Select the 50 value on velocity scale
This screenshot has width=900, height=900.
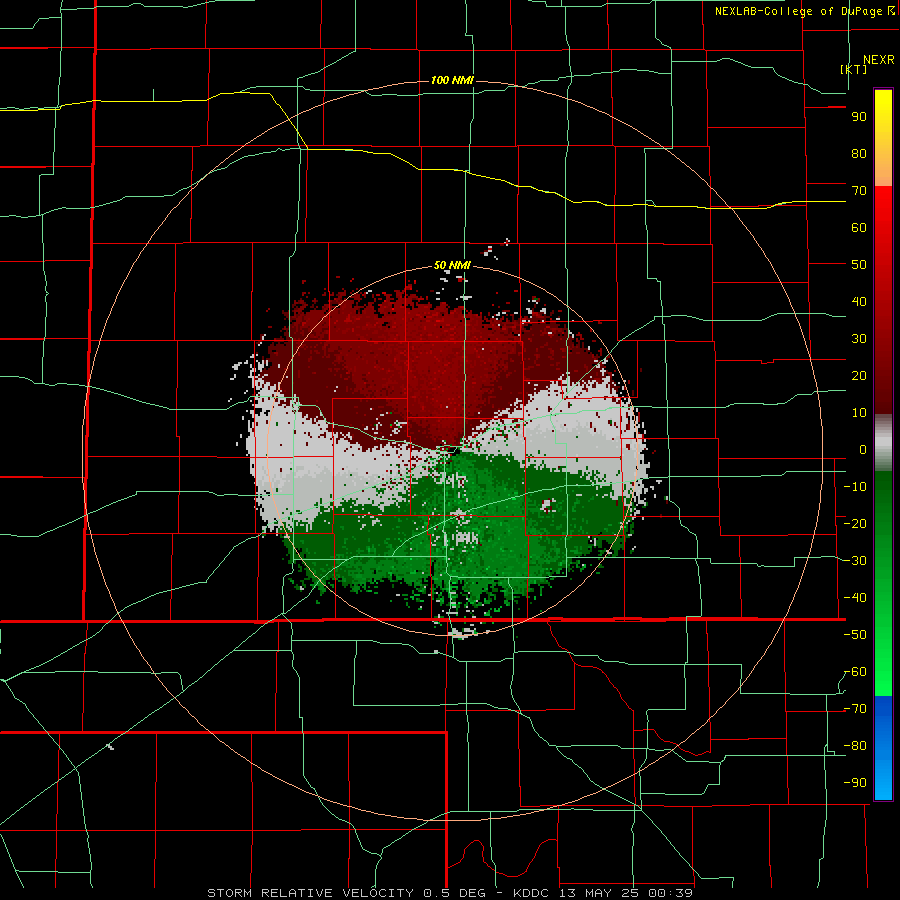(x=859, y=265)
